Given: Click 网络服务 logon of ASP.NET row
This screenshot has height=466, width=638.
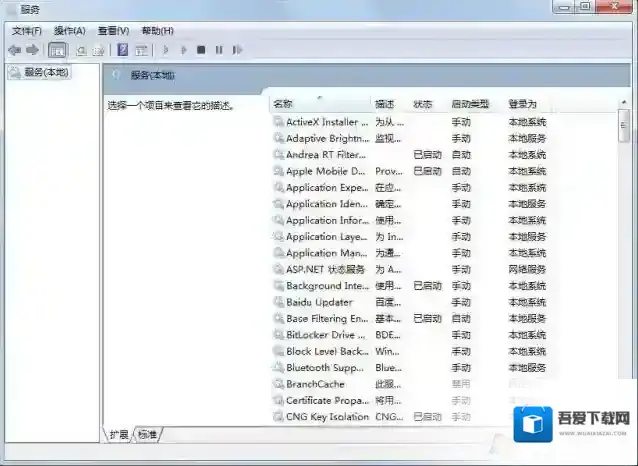Looking at the screenshot, I should coord(527,269).
